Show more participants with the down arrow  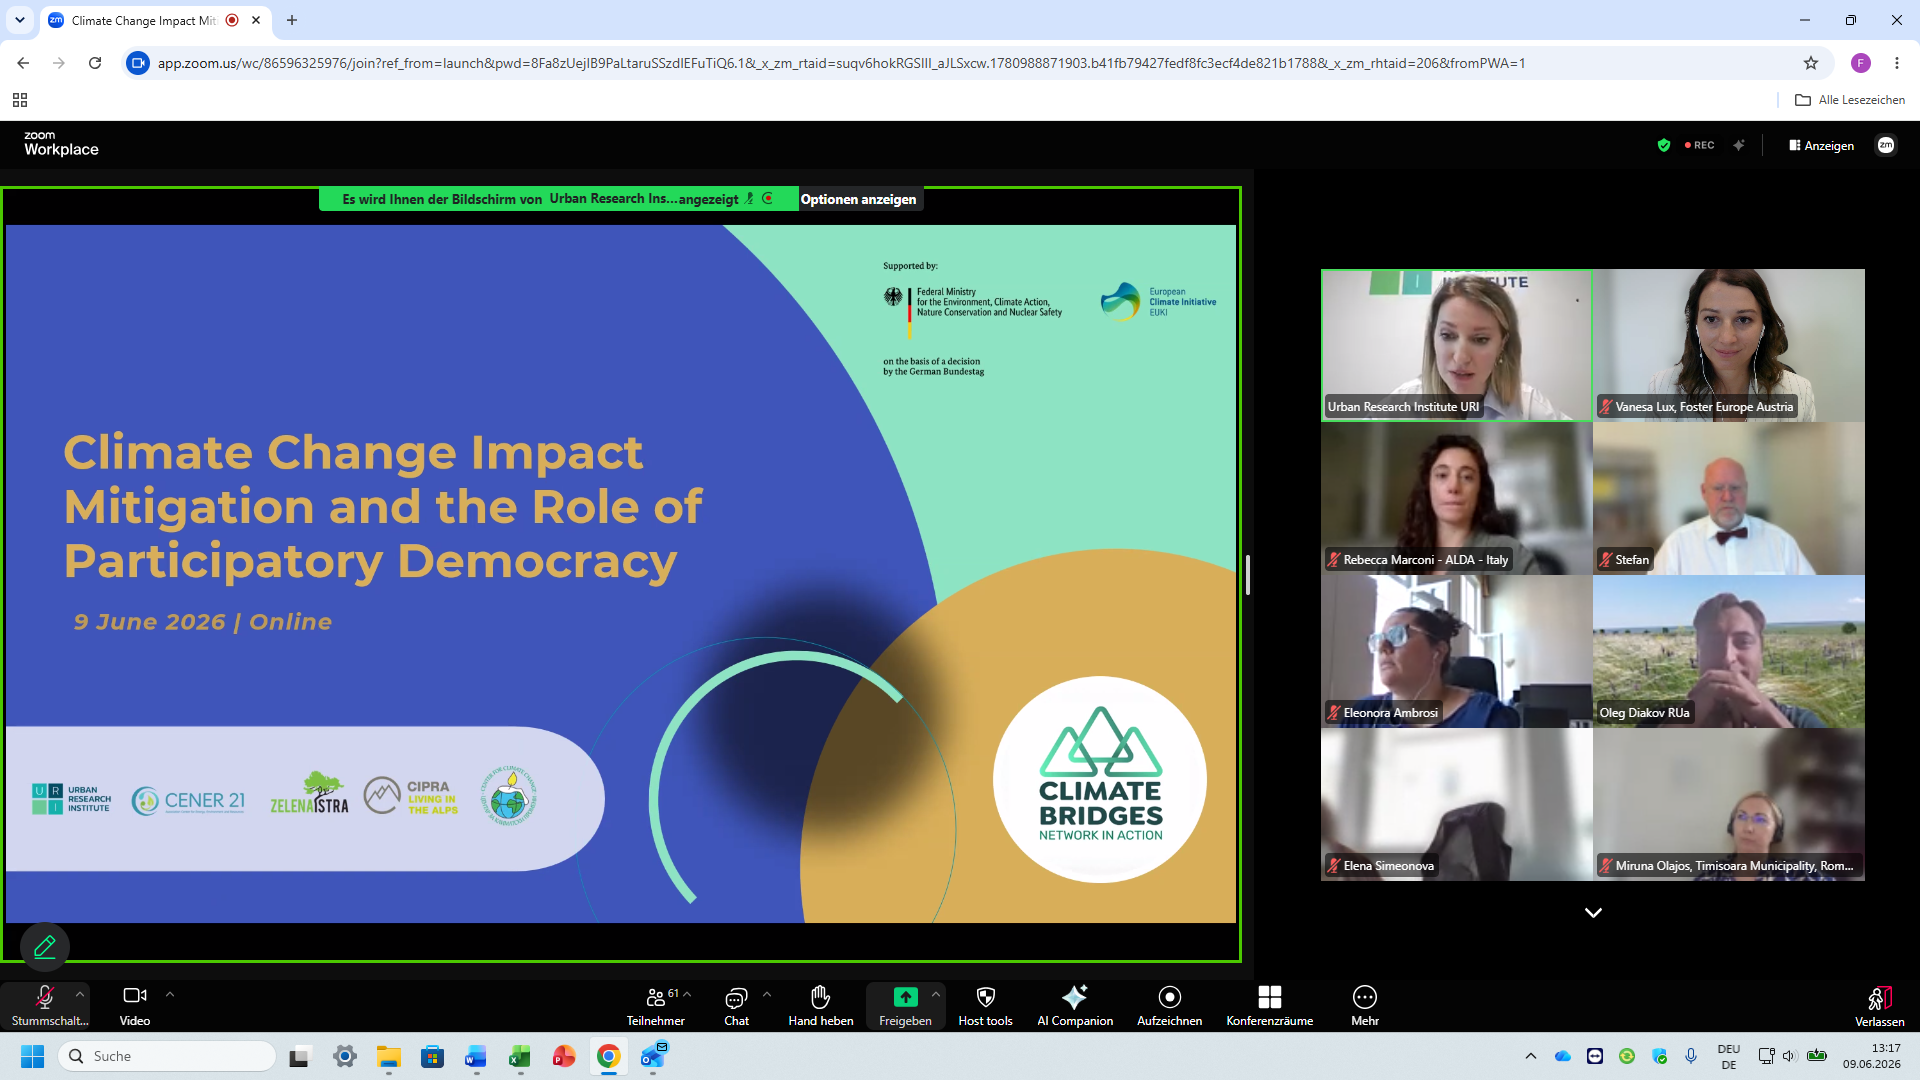click(1593, 913)
